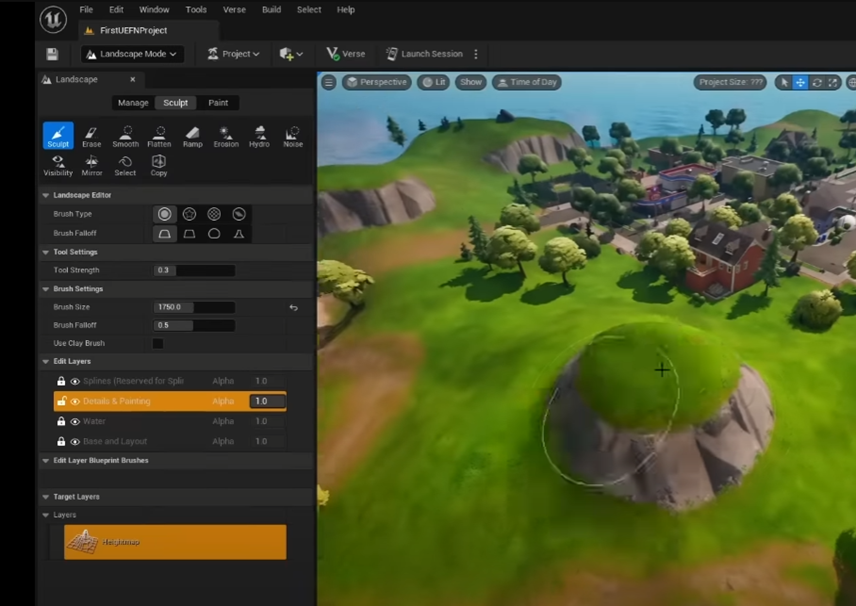Select the Copy tool
856x606 pixels.
[x=159, y=165]
